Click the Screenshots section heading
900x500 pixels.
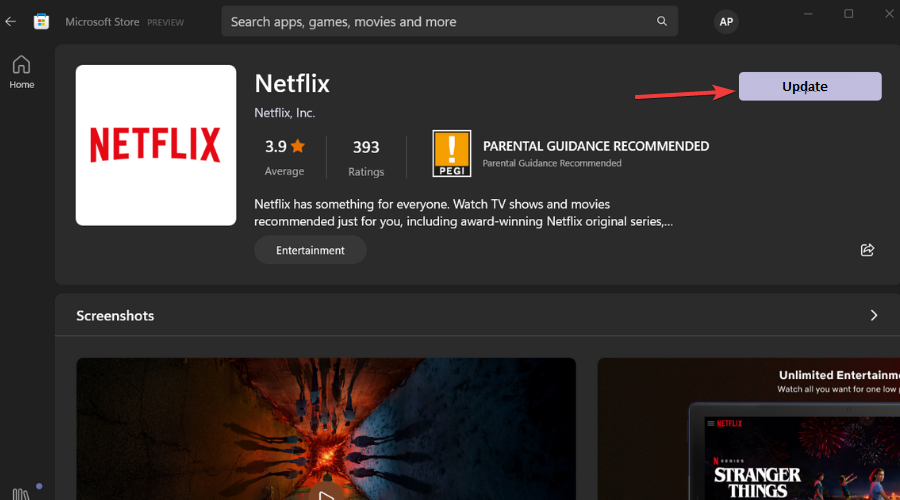click(x=115, y=316)
